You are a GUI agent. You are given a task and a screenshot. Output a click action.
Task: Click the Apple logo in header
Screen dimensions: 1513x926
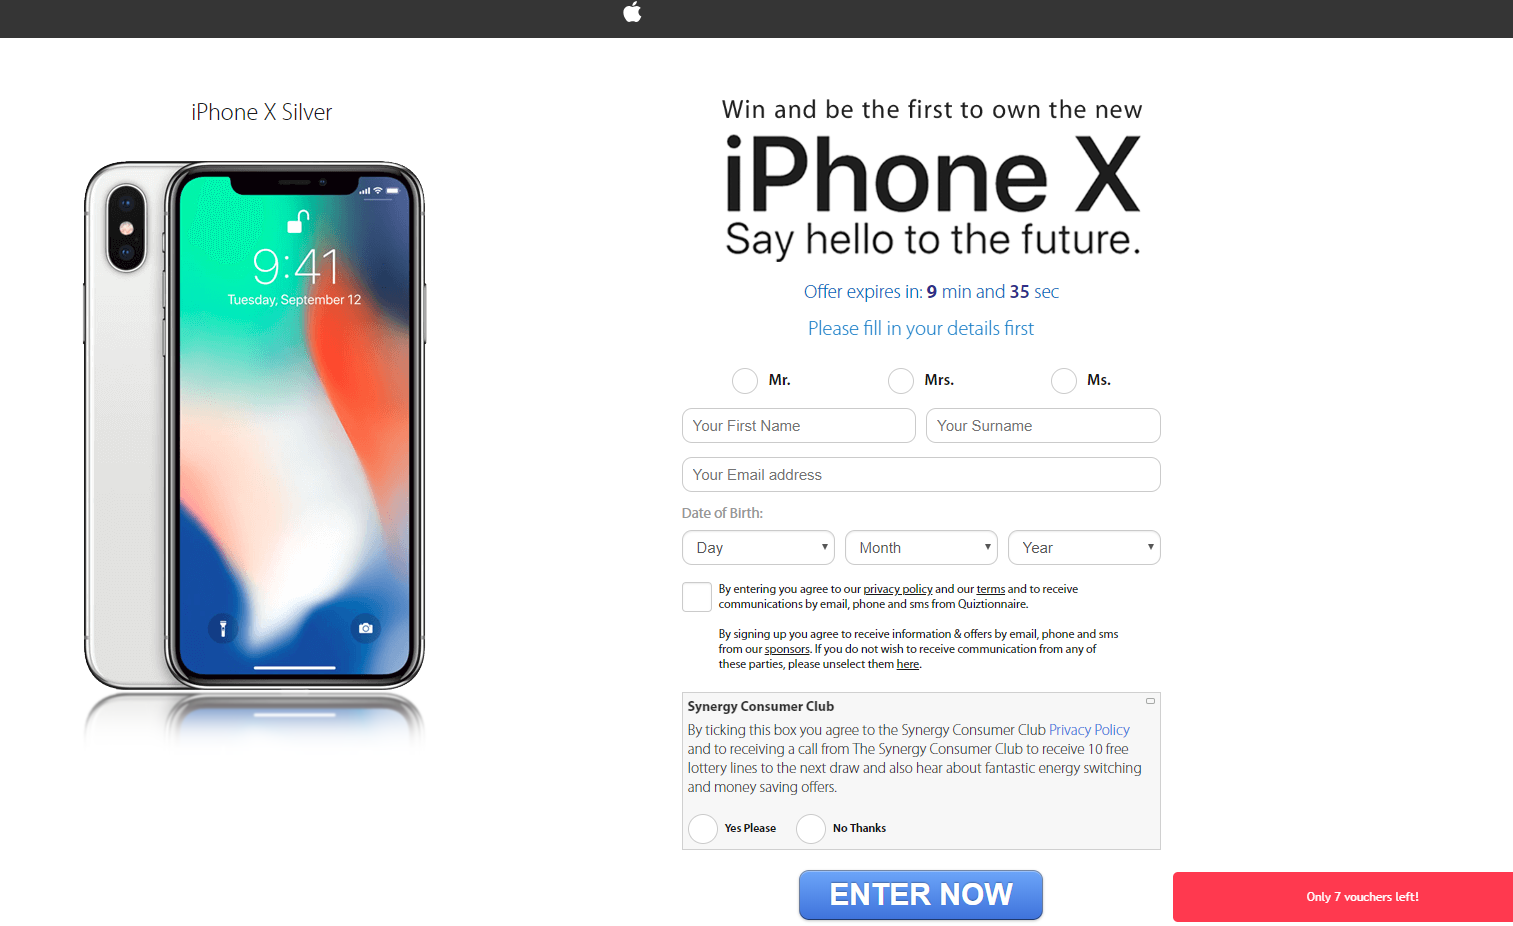coord(632,12)
